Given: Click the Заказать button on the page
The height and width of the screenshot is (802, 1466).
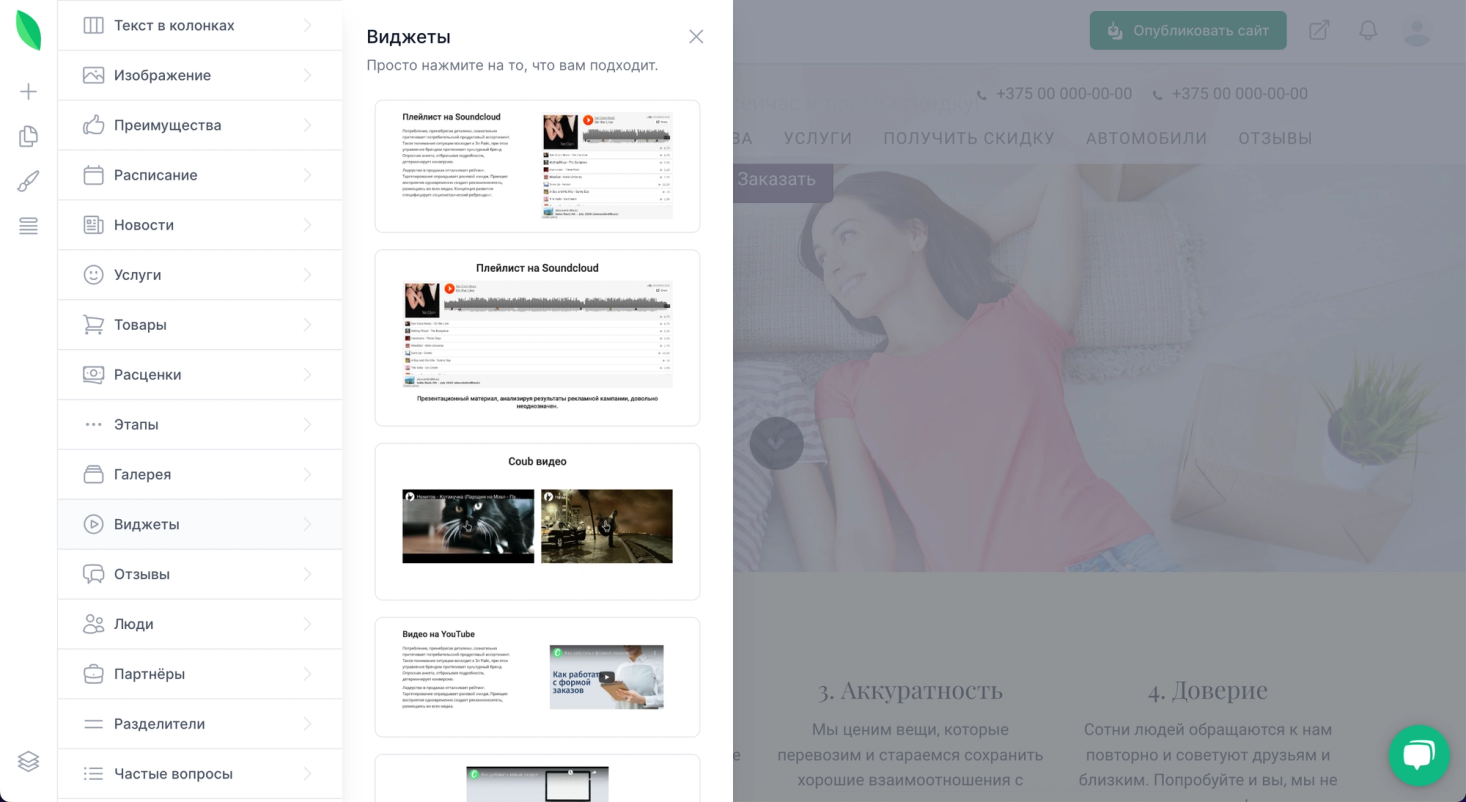Looking at the screenshot, I should click(x=783, y=180).
